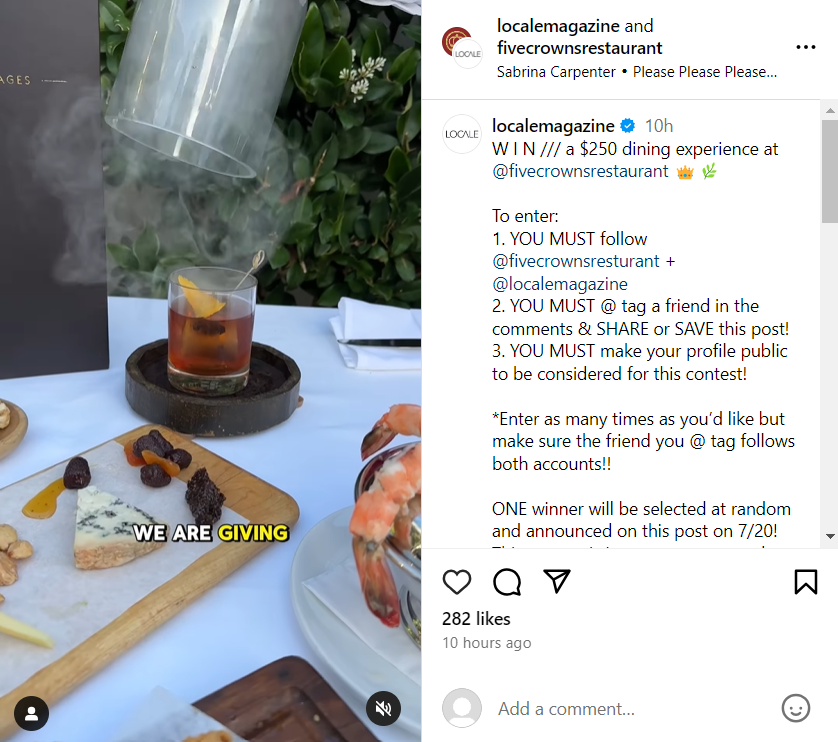Screen dimensions: 838x742
Task: Show tagged people in video
Action: click(x=32, y=714)
